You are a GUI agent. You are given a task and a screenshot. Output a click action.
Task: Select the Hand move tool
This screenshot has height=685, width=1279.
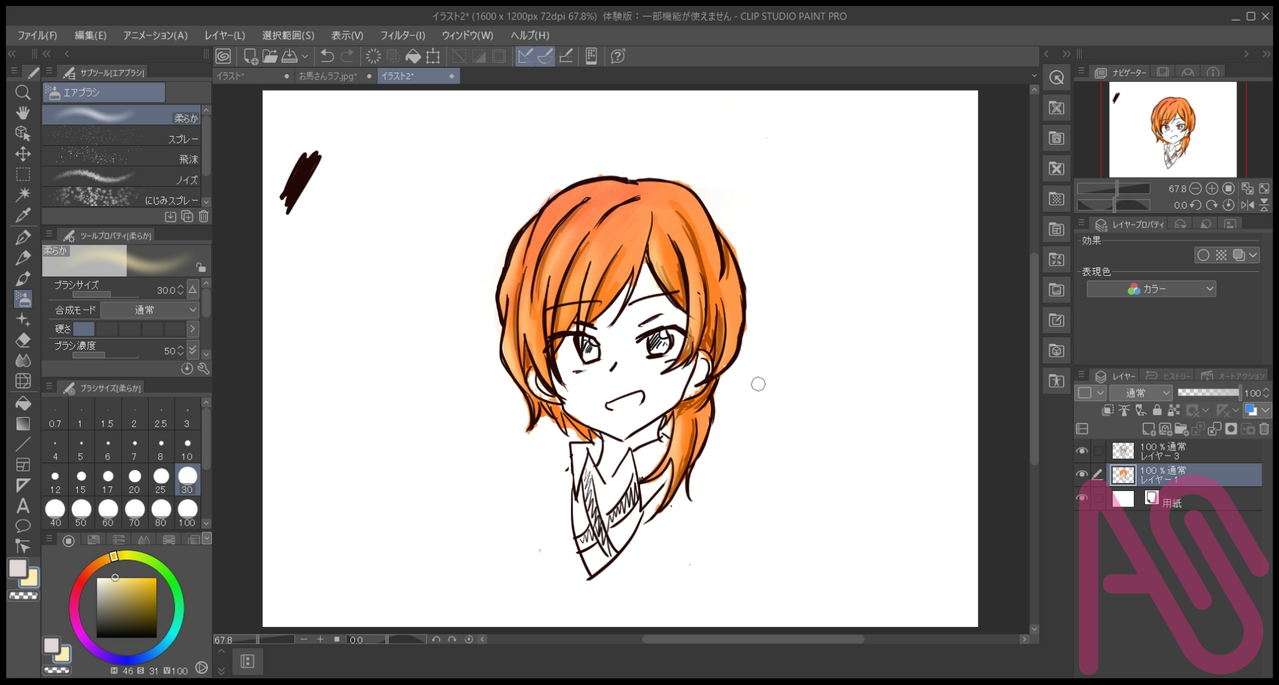22,113
